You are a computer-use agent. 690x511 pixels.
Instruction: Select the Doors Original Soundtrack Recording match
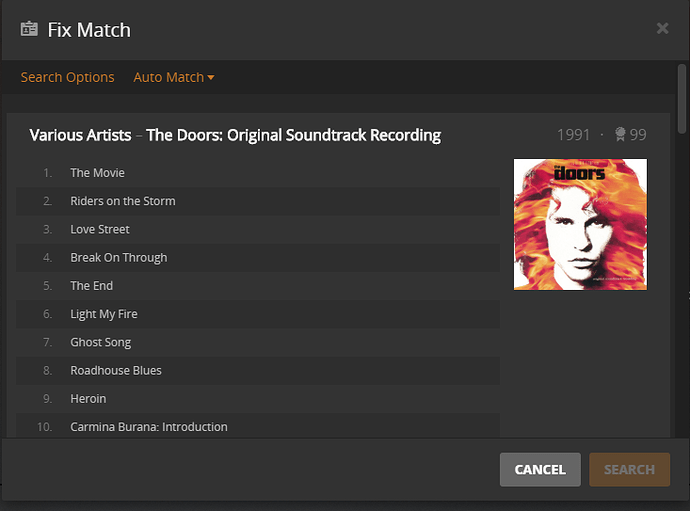tap(235, 135)
